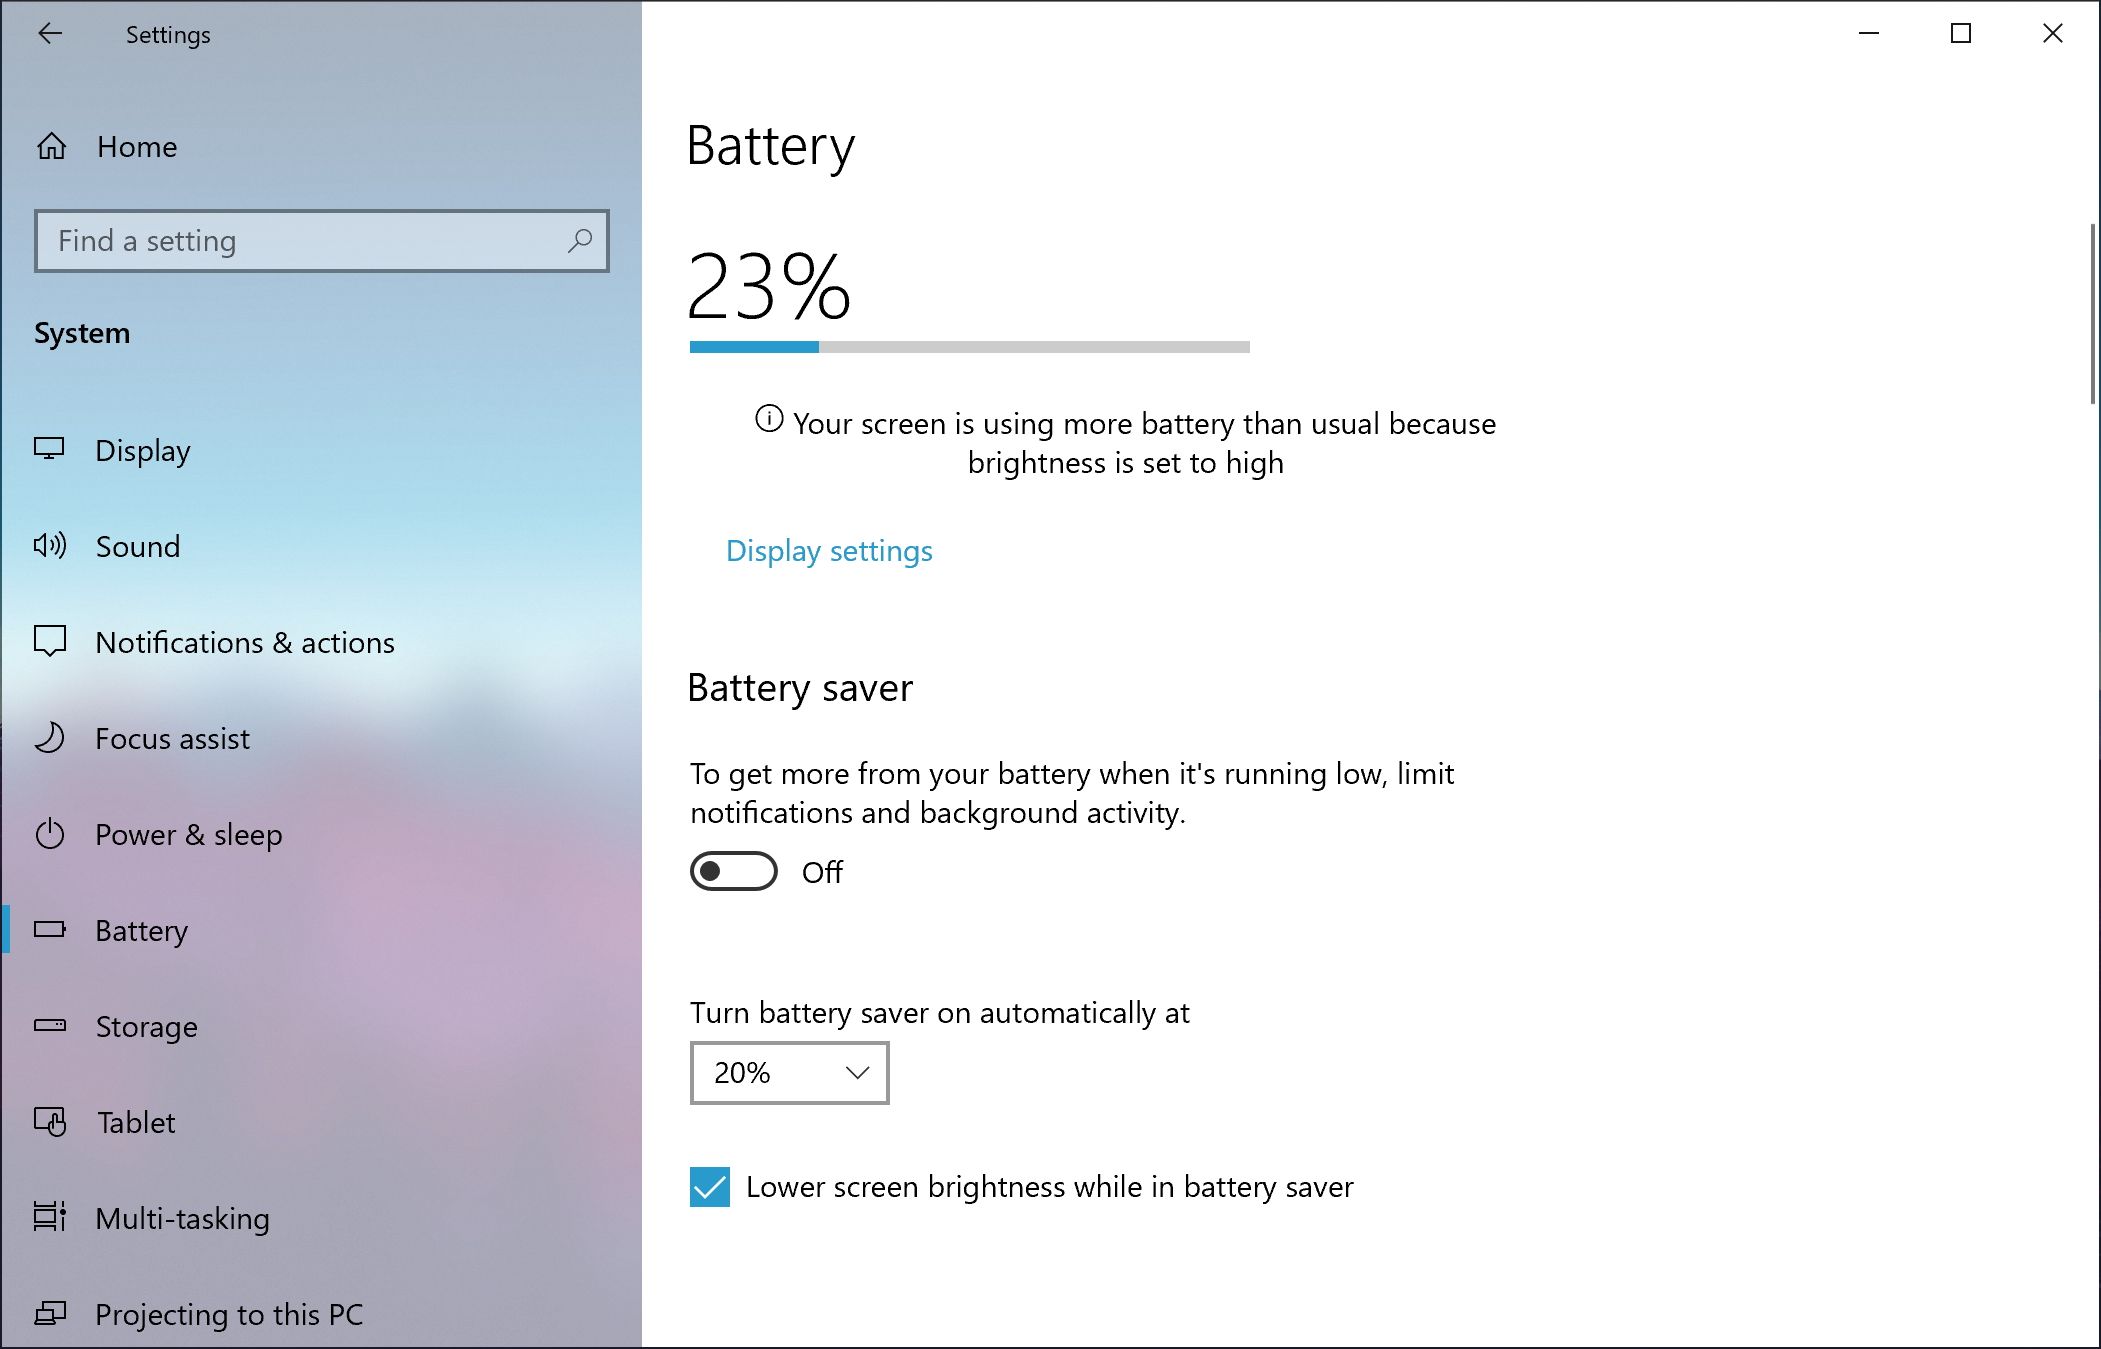The width and height of the screenshot is (2101, 1349).
Task: Open the Find a setting search field
Action: coord(322,239)
